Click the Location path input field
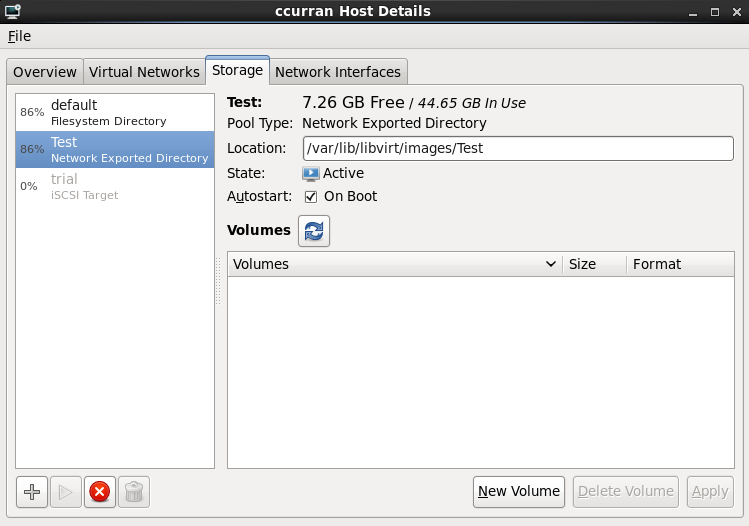Image resolution: width=749 pixels, height=526 pixels. (517, 149)
